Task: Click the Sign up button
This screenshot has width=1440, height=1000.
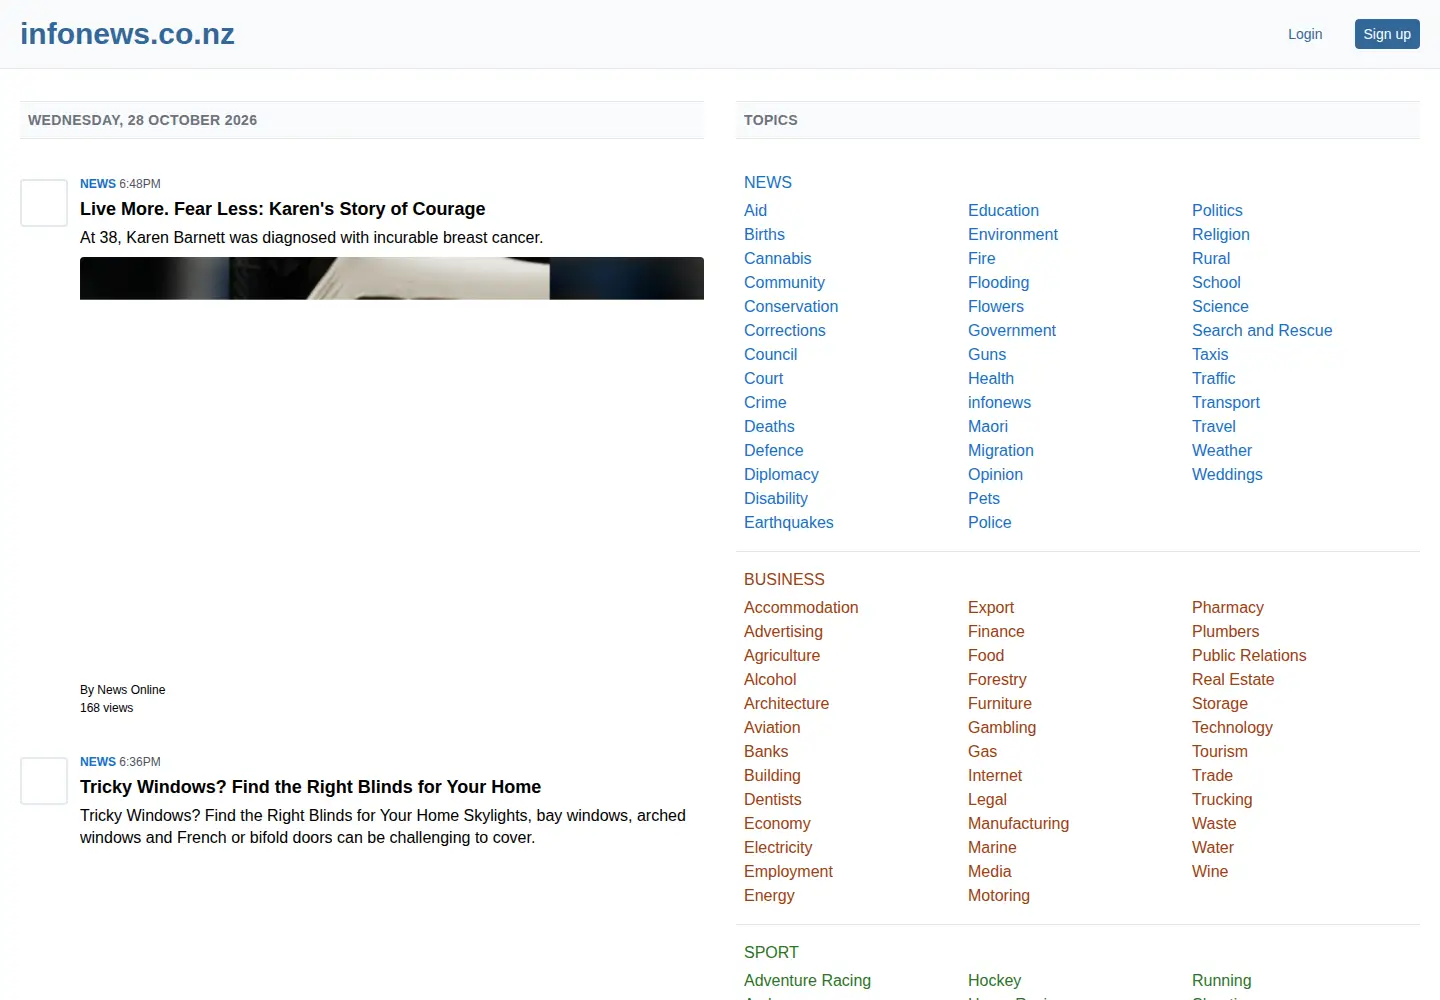Action: 1387,34
